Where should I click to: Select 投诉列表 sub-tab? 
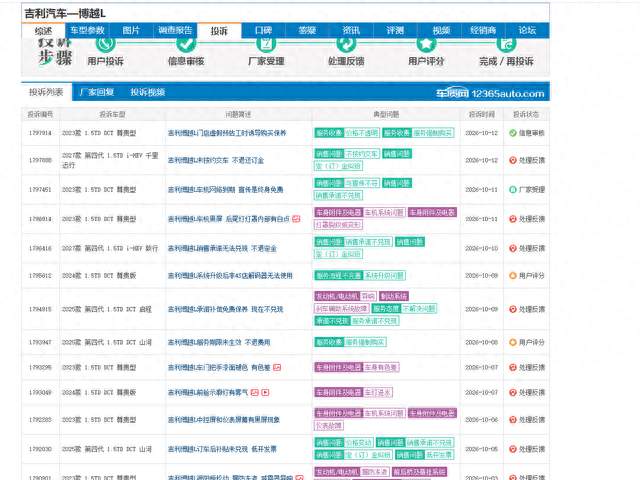coord(46,92)
